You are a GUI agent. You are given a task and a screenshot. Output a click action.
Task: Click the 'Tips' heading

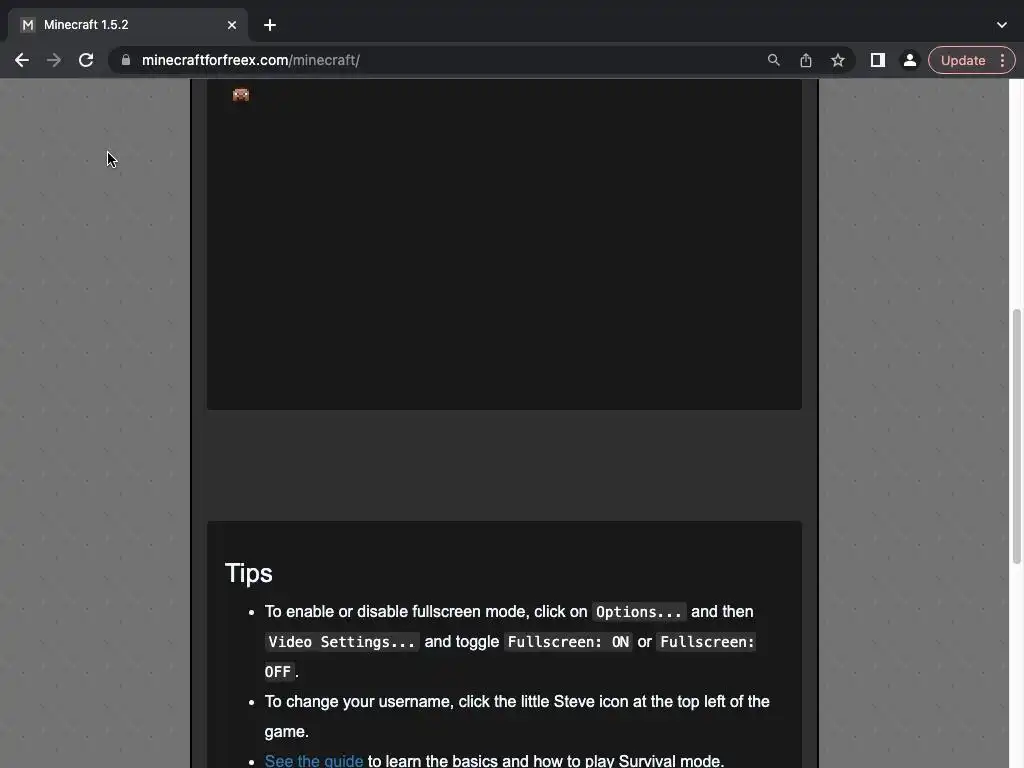click(249, 573)
